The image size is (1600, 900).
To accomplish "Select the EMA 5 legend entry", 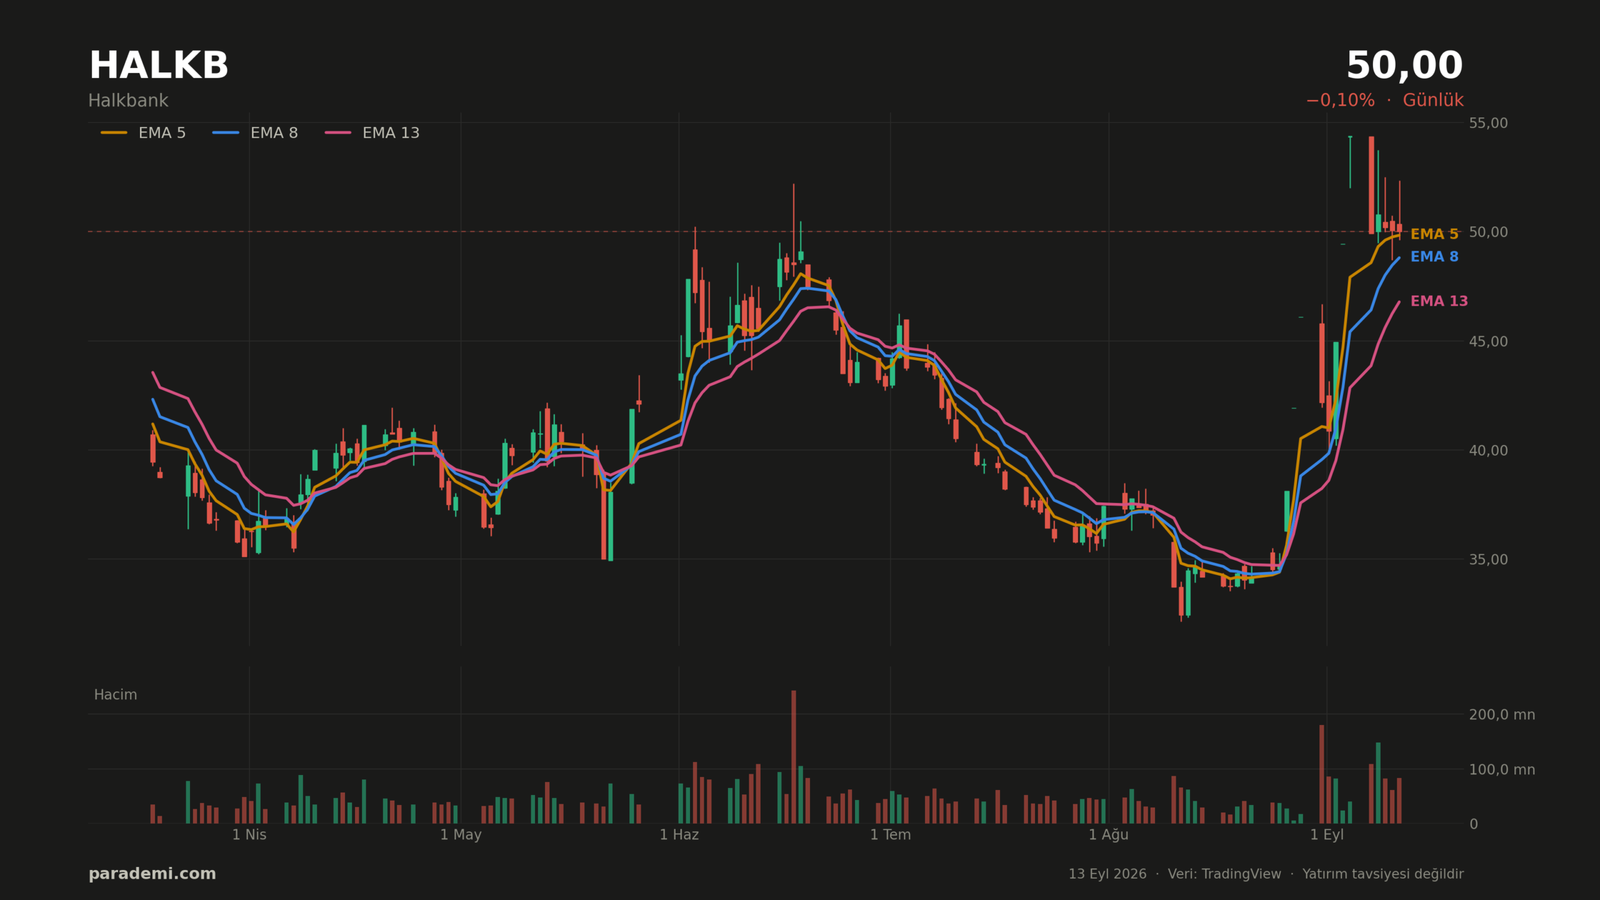I will point(143,133).
